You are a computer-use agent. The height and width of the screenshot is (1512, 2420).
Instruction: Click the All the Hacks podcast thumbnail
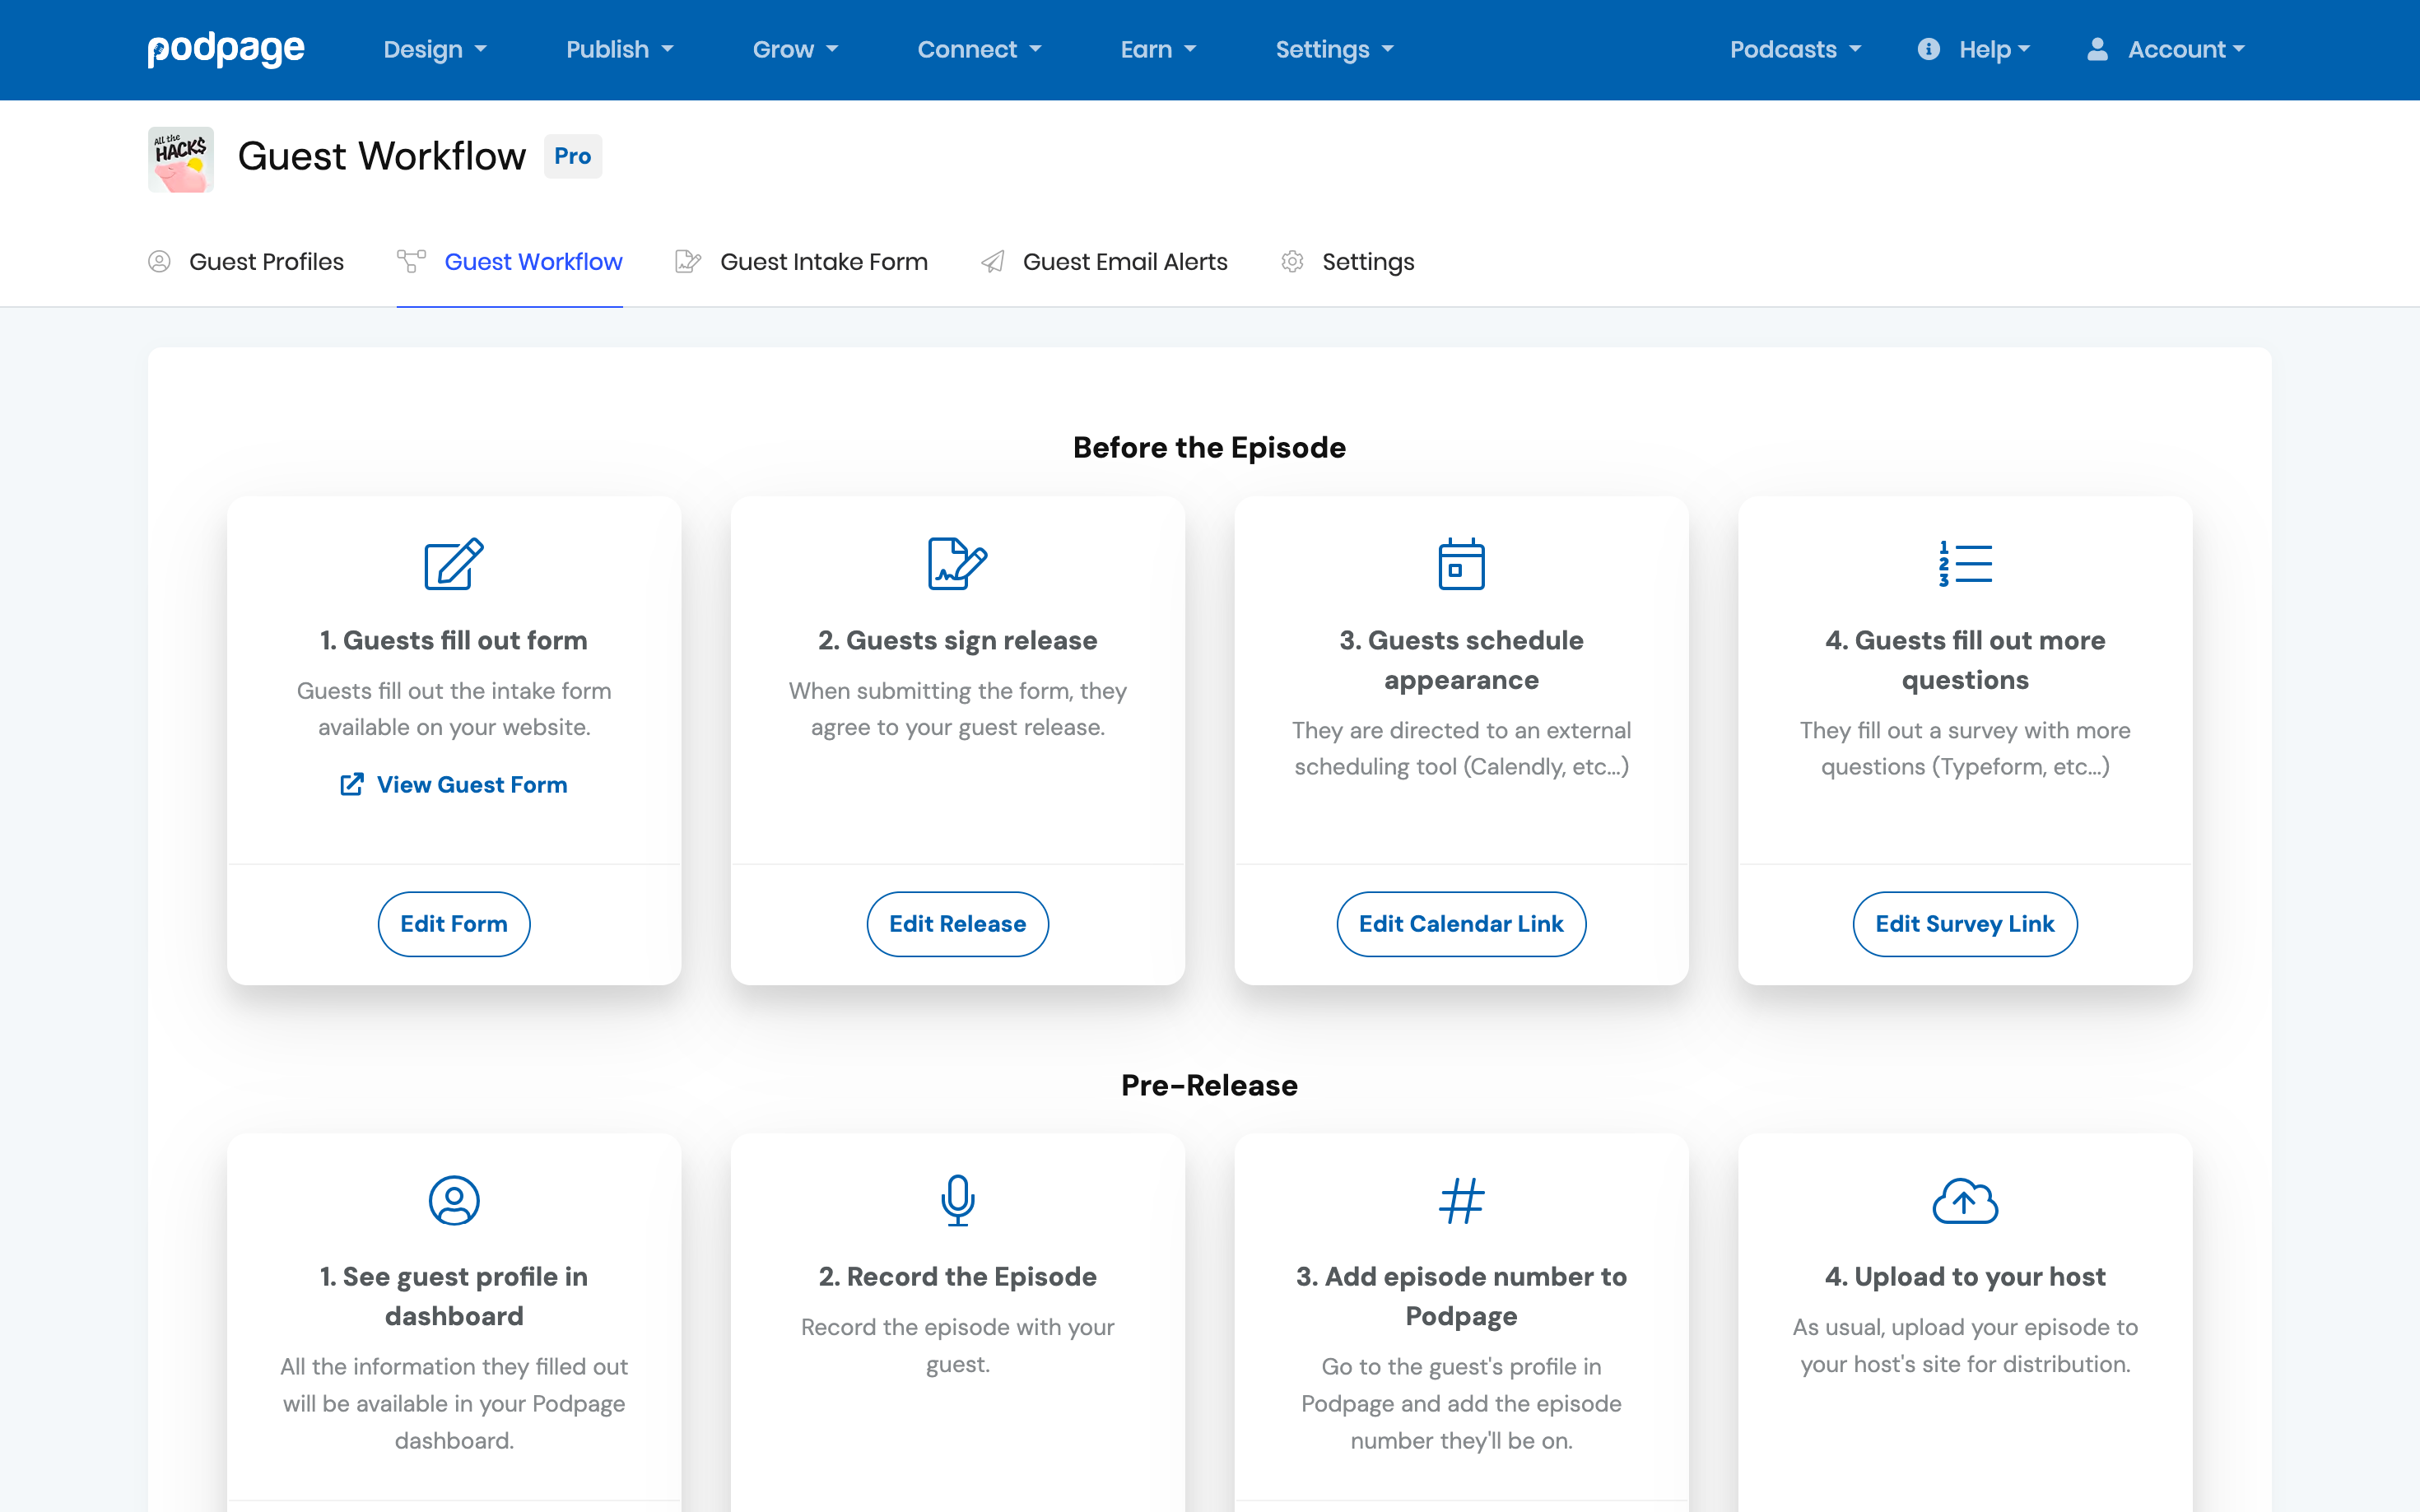[x=181, y=158]
